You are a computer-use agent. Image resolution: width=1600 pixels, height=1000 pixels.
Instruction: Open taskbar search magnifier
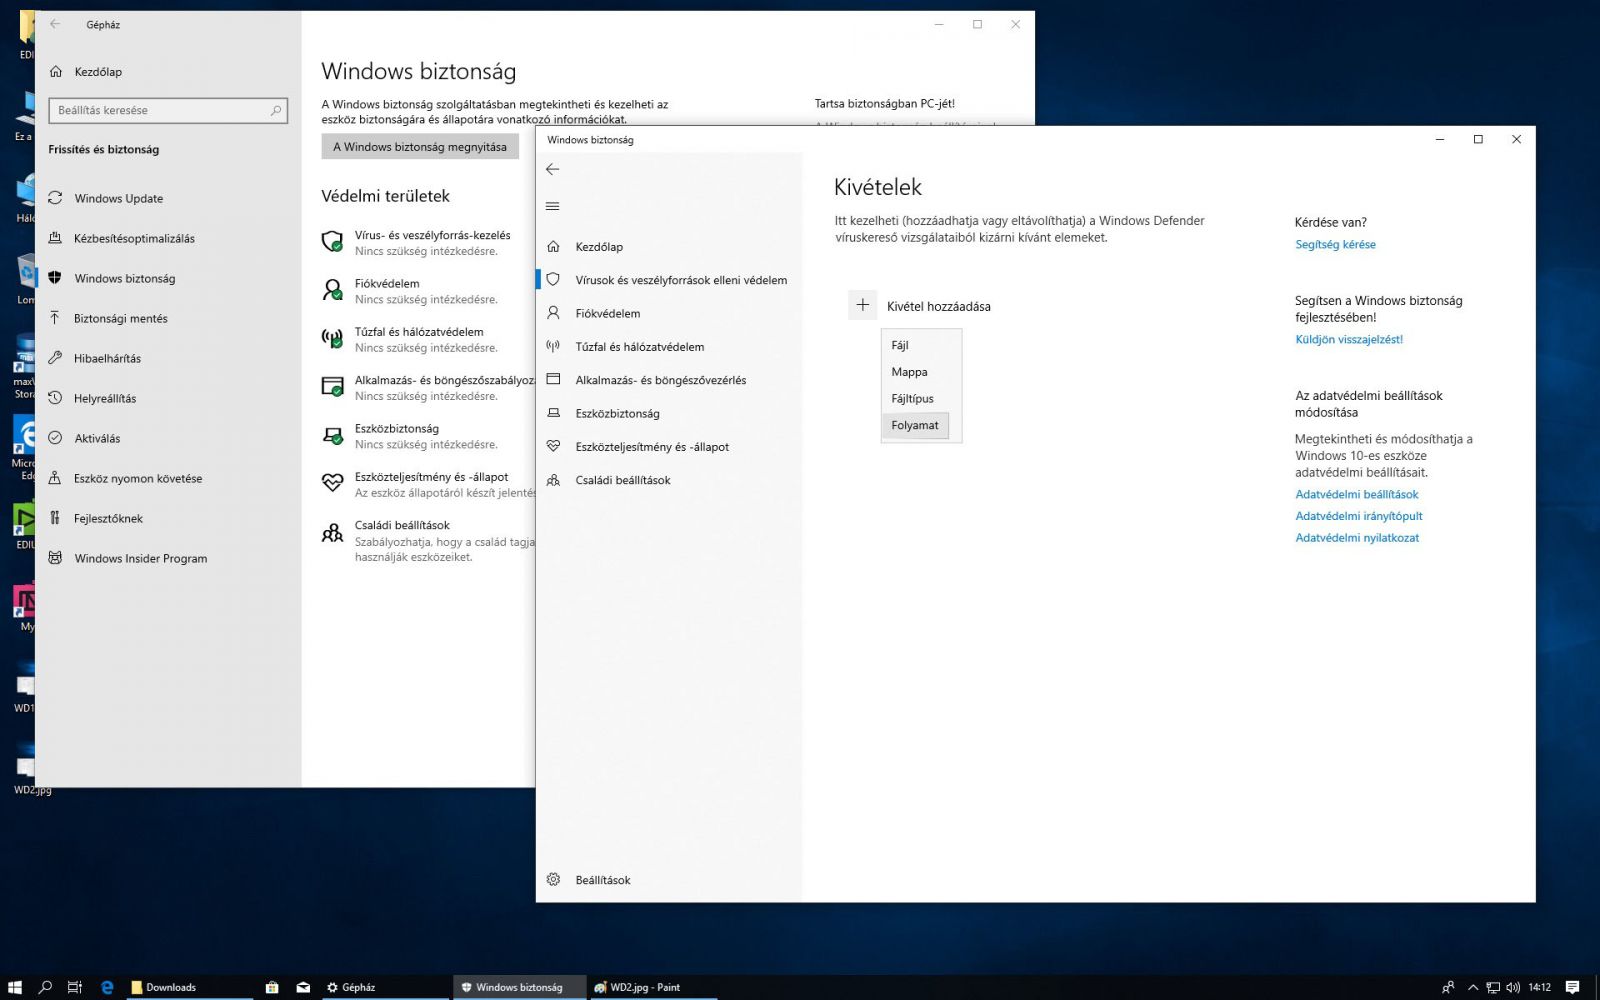point(45,987)
